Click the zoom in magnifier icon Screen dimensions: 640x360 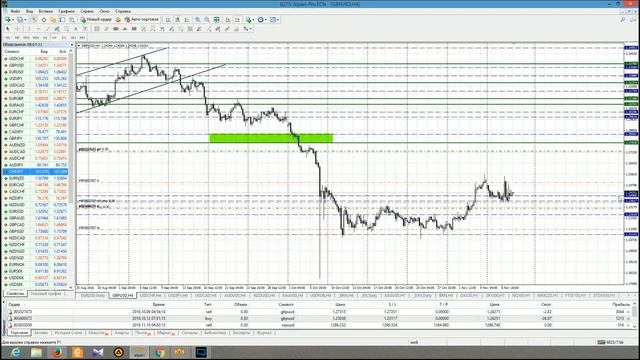198,20
